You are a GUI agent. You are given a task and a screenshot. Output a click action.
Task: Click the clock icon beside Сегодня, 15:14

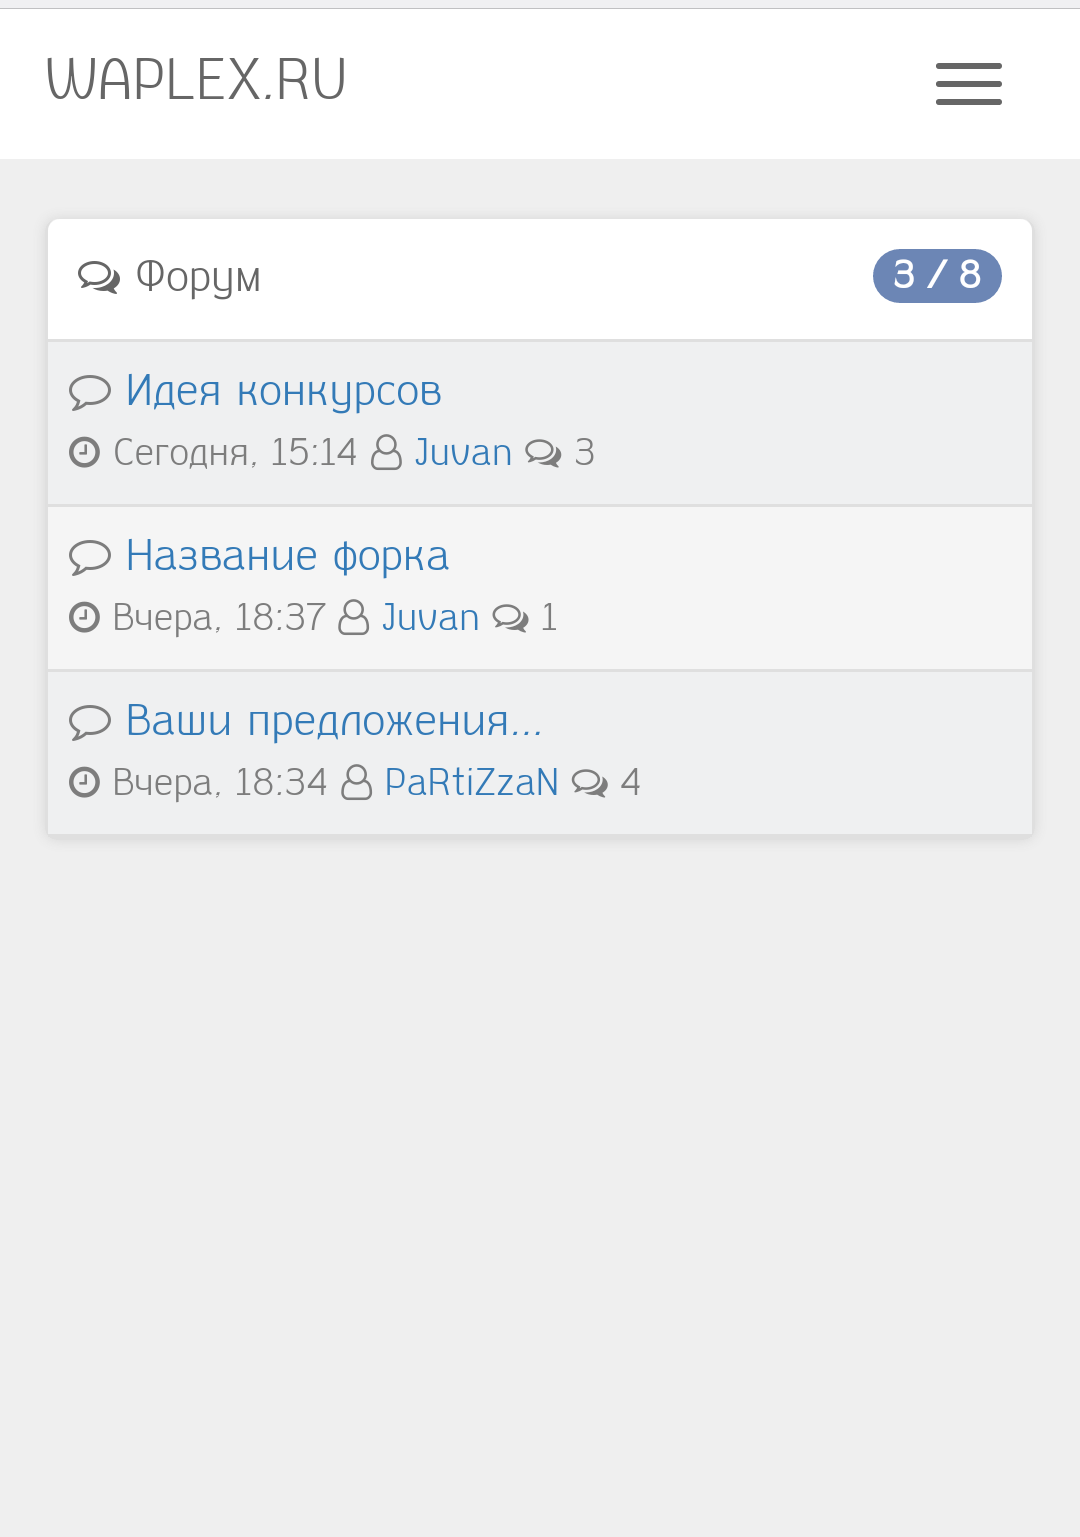coord(84,453)
